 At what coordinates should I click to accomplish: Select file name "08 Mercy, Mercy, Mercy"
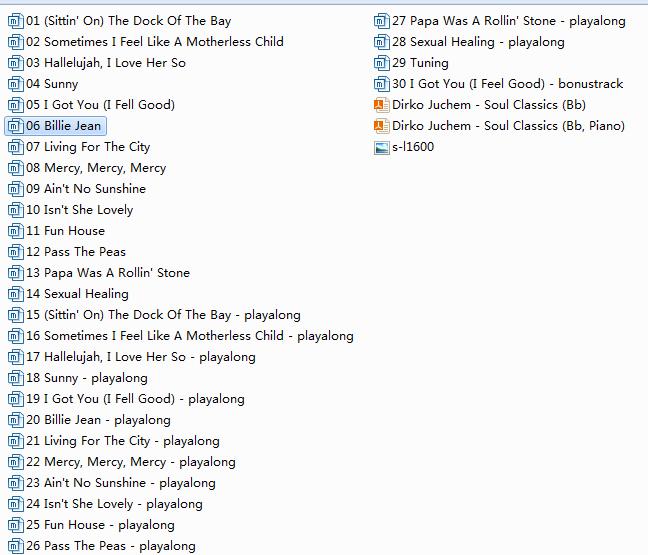(x=96, y=168)
